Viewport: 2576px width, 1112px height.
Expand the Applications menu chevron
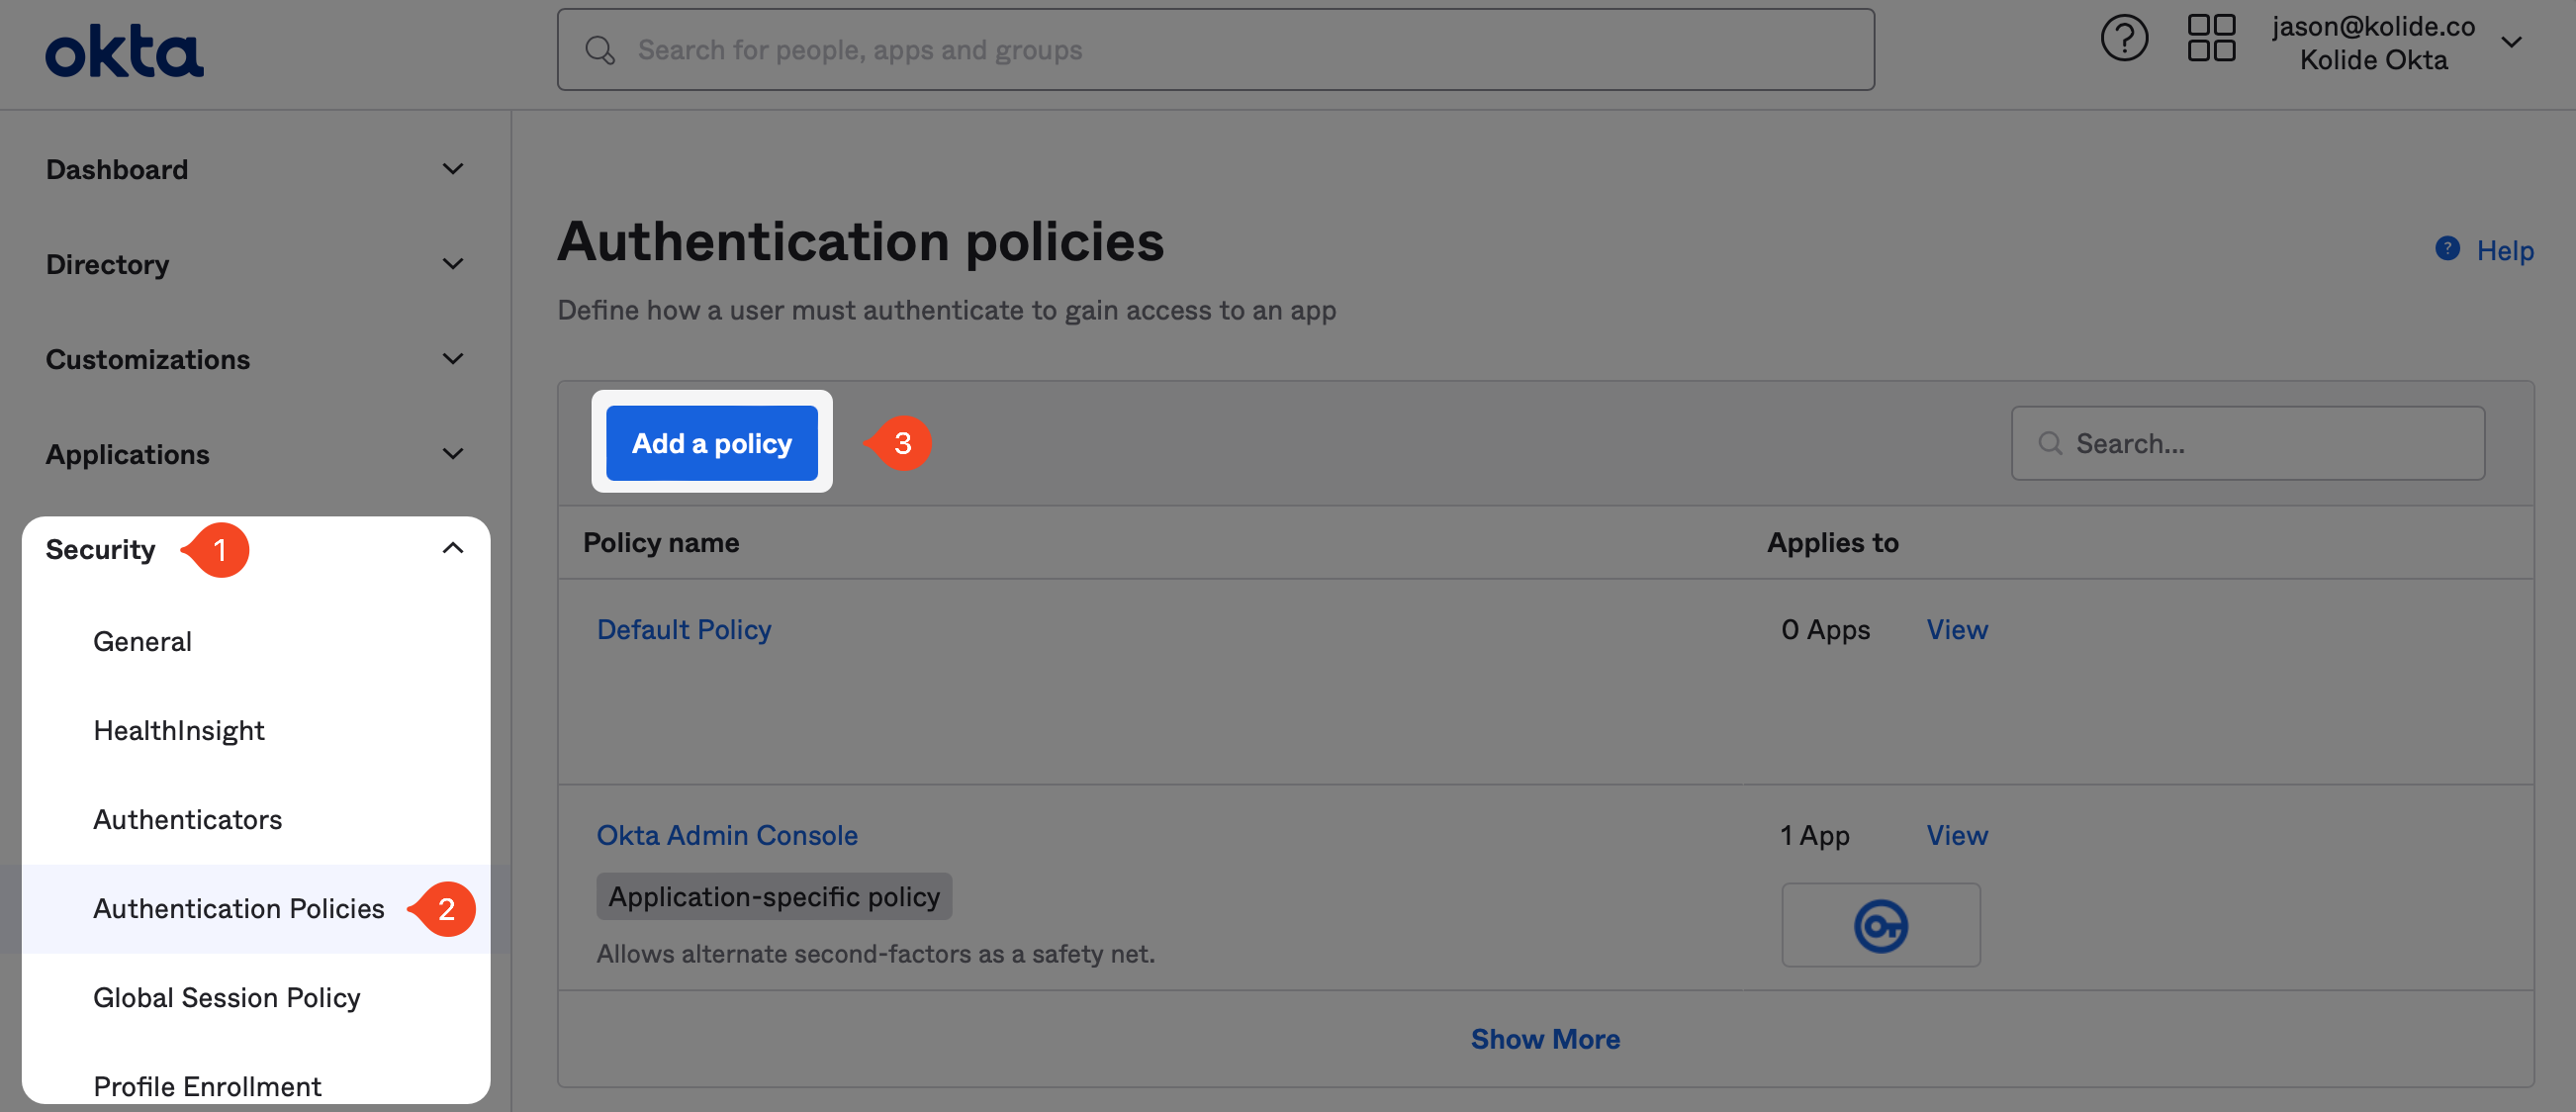453,454
